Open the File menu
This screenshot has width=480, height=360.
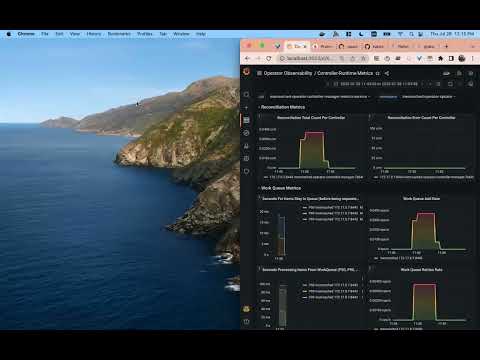(x=45, y=34)
